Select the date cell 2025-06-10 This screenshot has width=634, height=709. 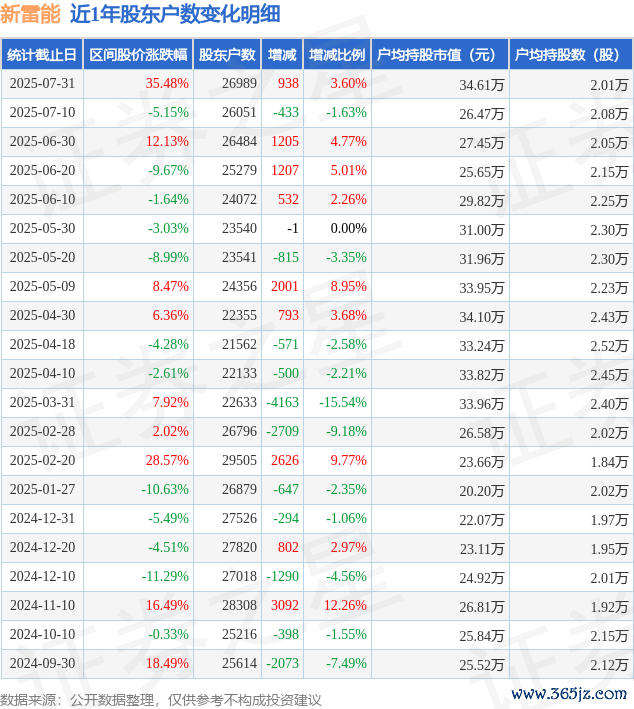pyautogui.click(x=43, y=199)
